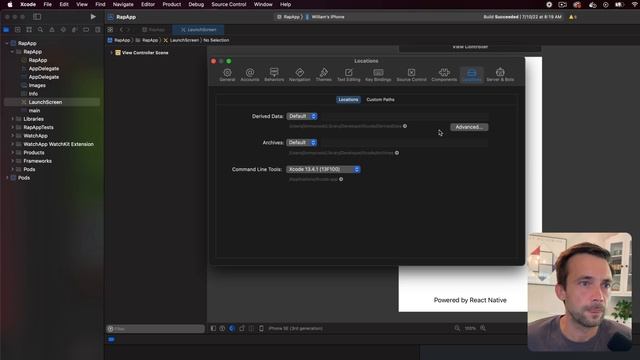Viewport: 640px width, 360px height.
Task: Click the Advanced... button
Action: [469, 127]
